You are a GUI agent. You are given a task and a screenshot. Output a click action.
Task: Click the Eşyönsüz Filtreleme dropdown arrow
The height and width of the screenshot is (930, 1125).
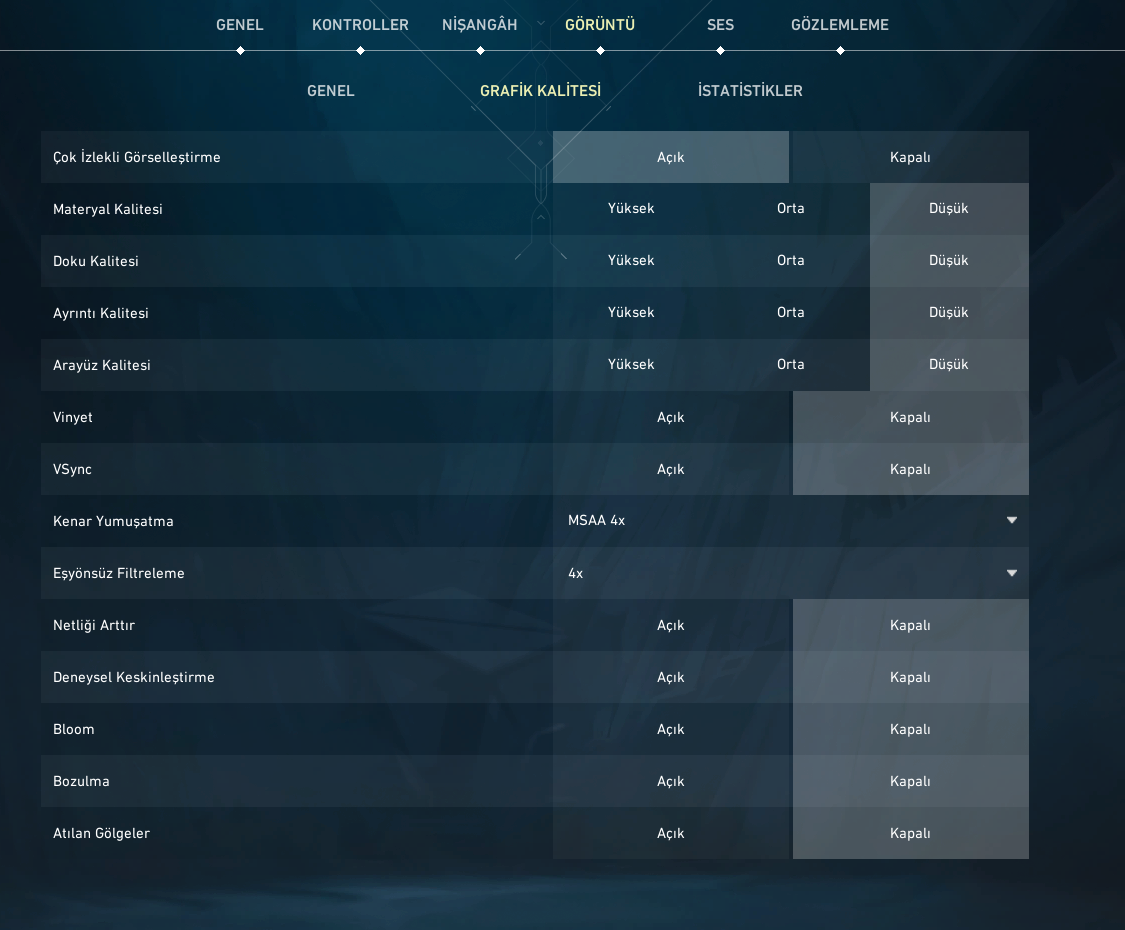tap(1012, 573)
